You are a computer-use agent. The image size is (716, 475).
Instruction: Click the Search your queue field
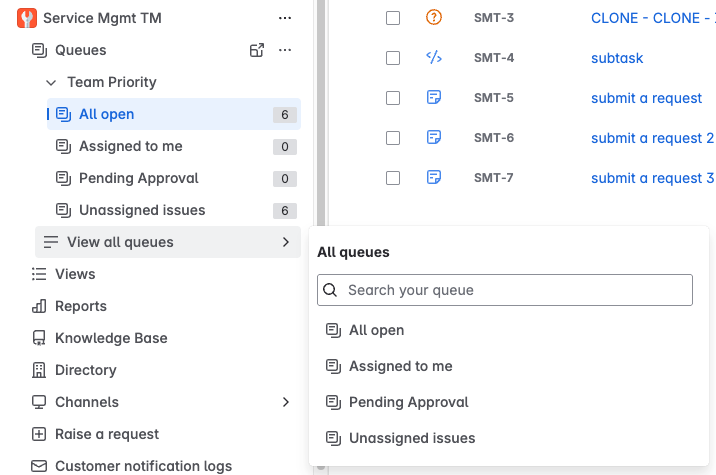[x=505, y=290]
